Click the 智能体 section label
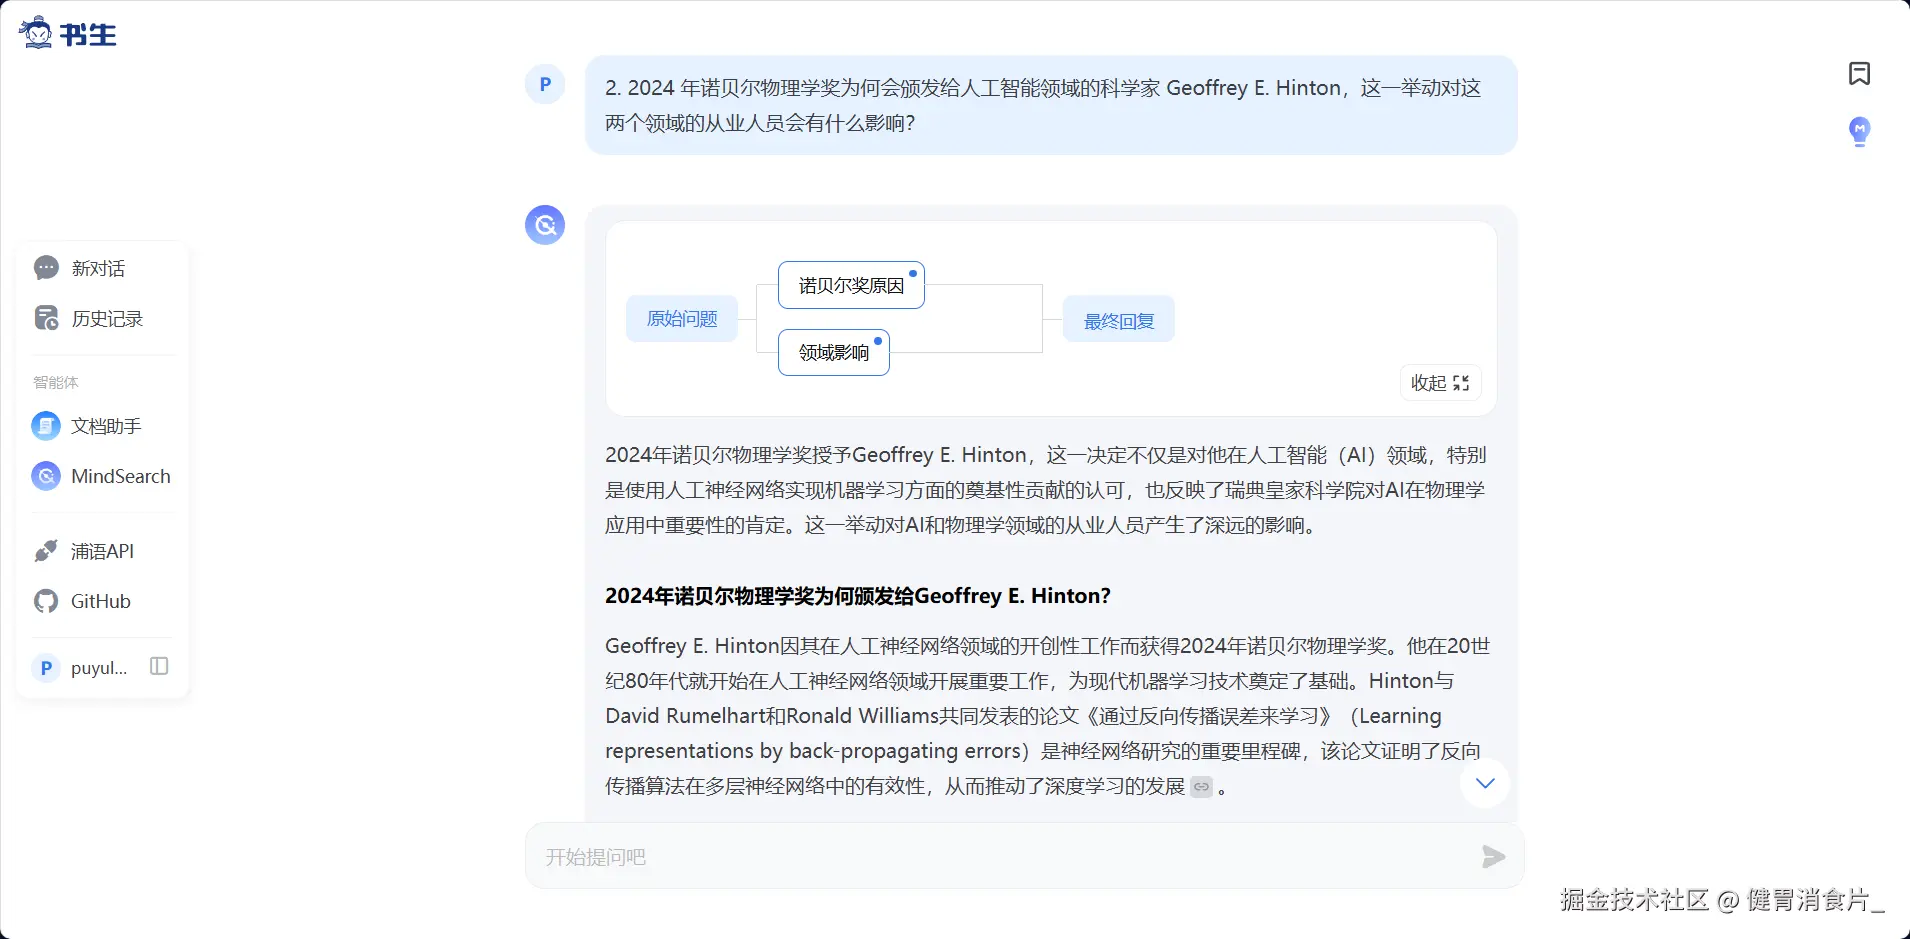The width and height of the screenshot is (1910, 939). [x=56, y=382]
